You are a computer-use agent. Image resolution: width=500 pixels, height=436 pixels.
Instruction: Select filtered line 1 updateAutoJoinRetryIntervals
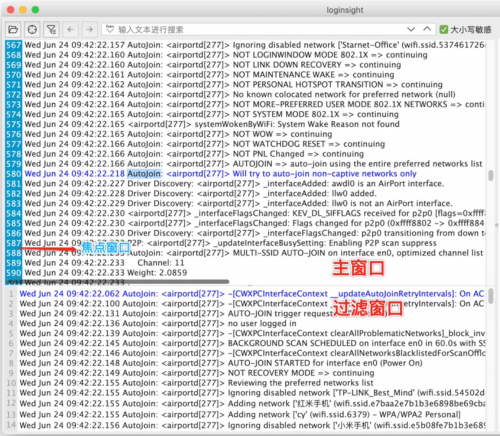pos(252,294)
